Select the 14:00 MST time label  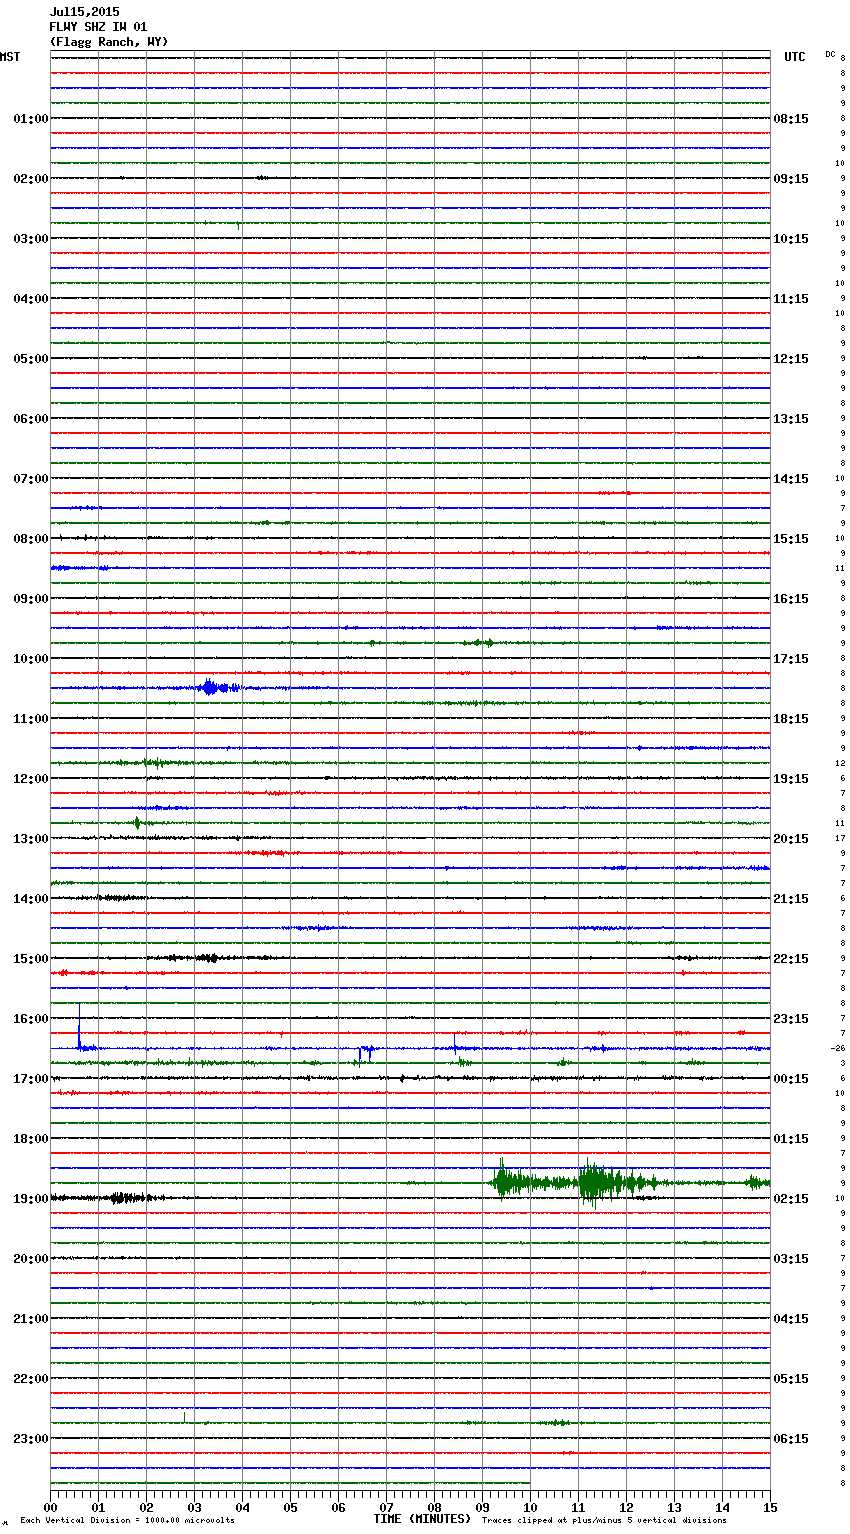(30, 899)
